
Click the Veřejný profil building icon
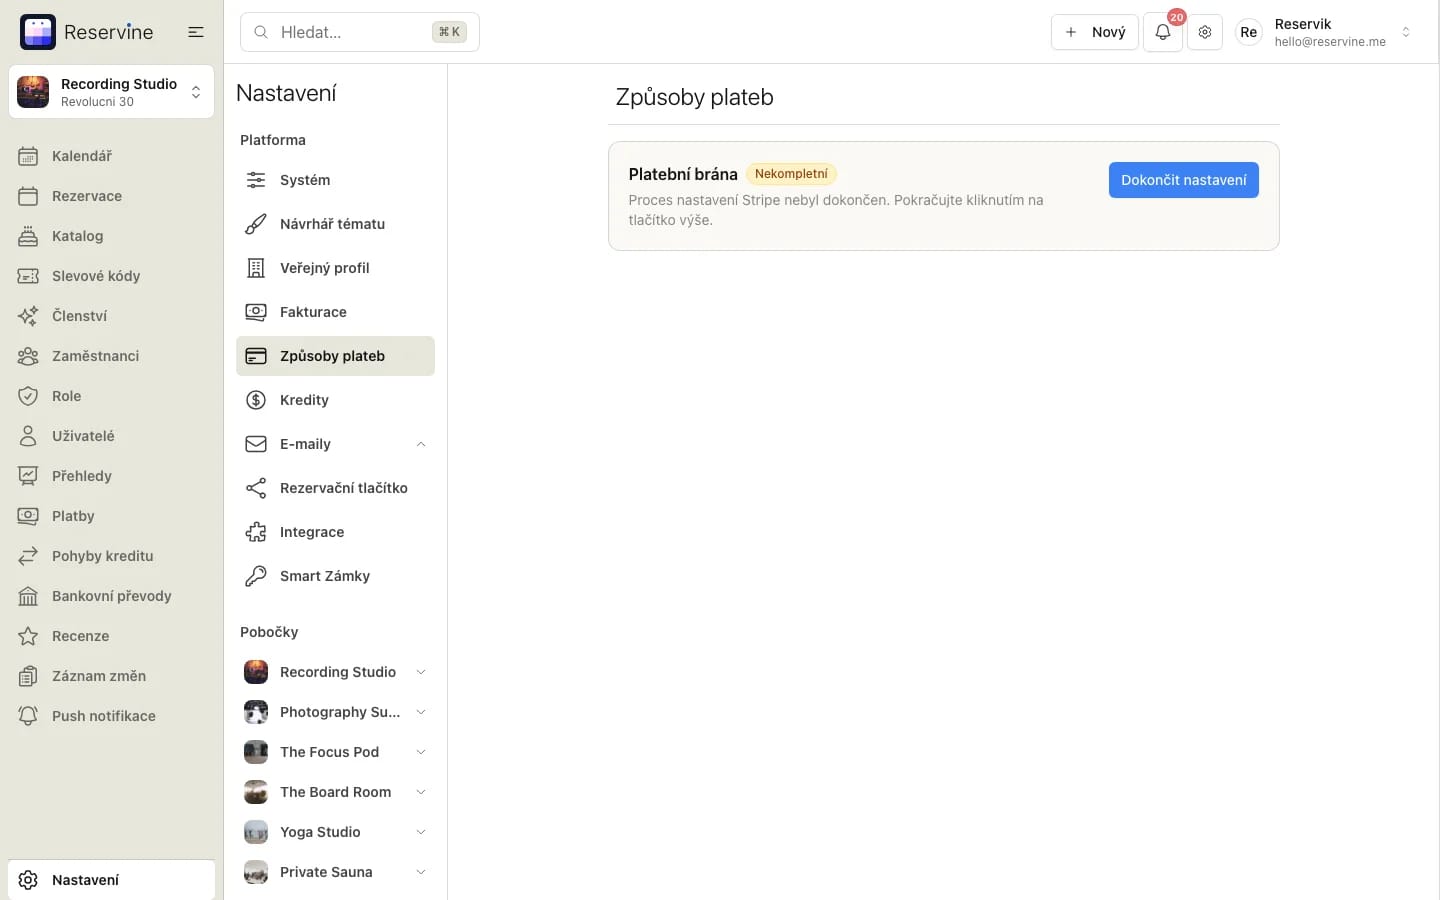(256, 268)
